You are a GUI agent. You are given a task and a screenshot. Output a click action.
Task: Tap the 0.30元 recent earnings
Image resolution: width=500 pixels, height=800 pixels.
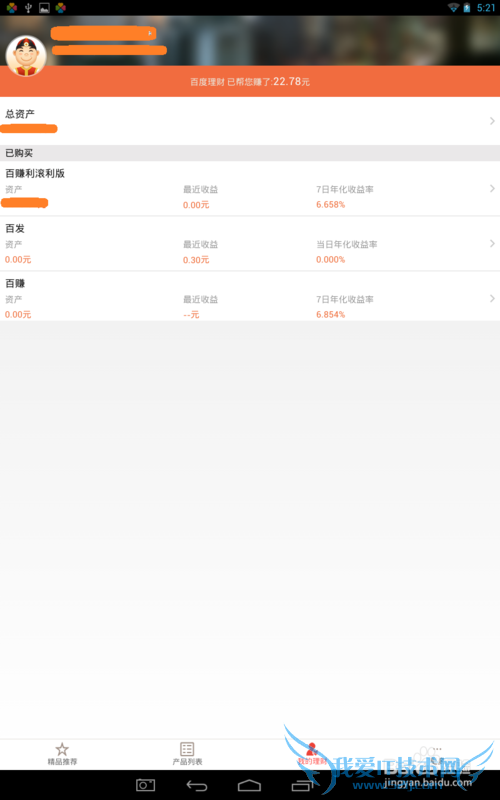point(196,260)
